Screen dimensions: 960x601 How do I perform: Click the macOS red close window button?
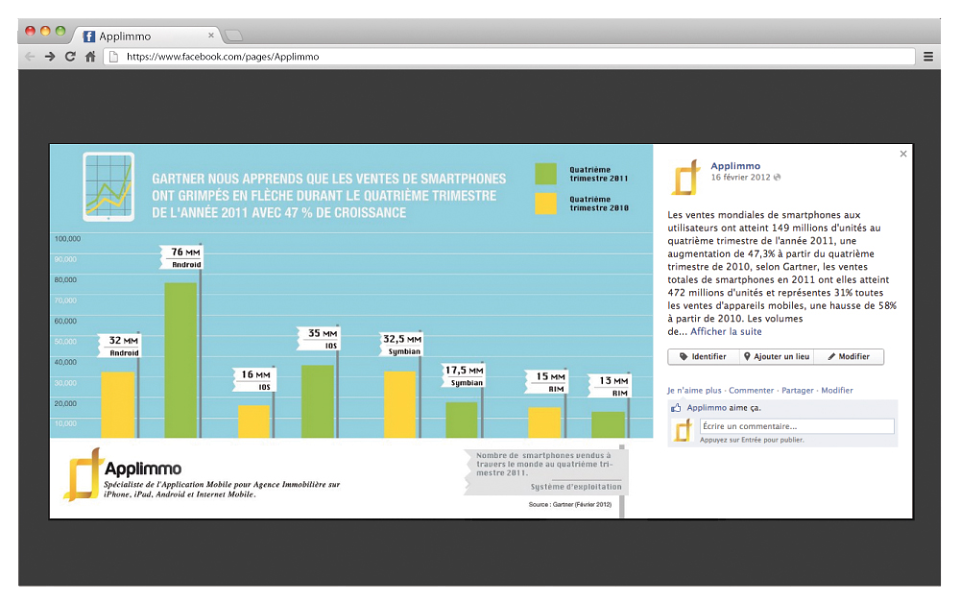pos(30,31)
